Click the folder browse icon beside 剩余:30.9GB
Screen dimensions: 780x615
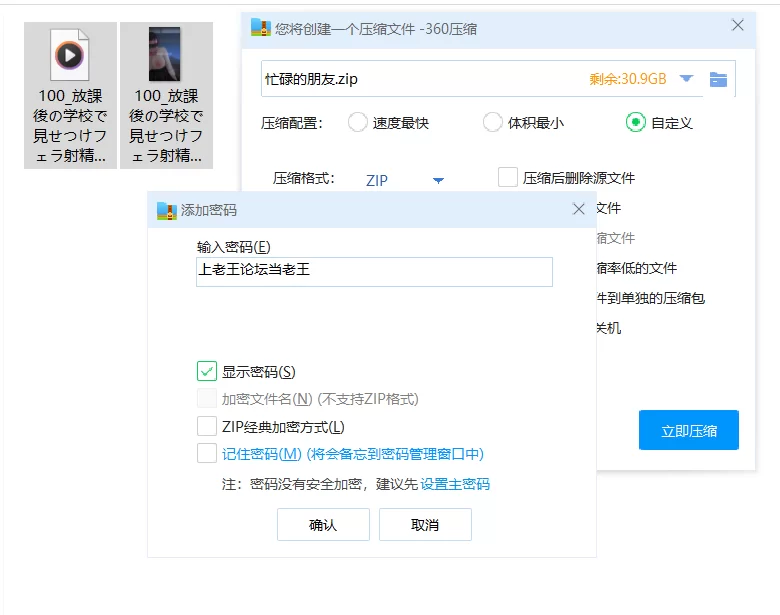(718, 79)
